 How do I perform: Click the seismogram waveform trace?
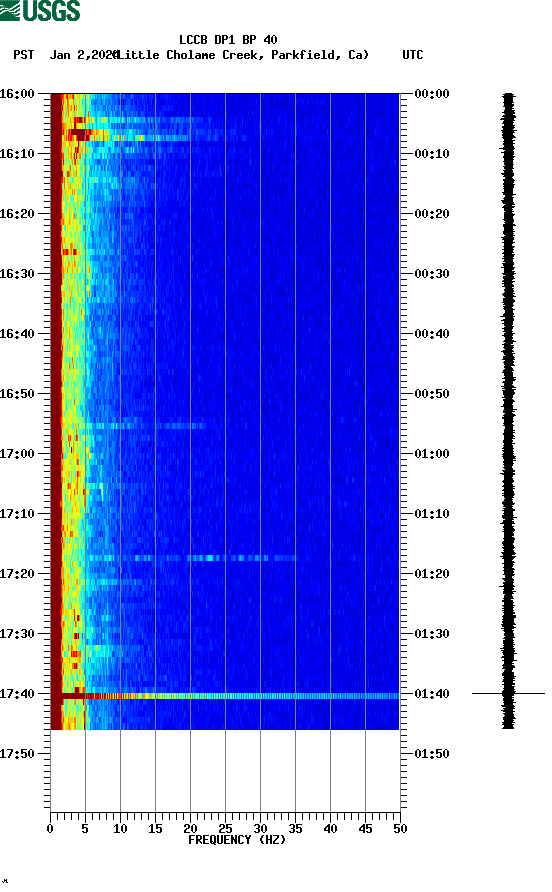(x=508, y=411)
